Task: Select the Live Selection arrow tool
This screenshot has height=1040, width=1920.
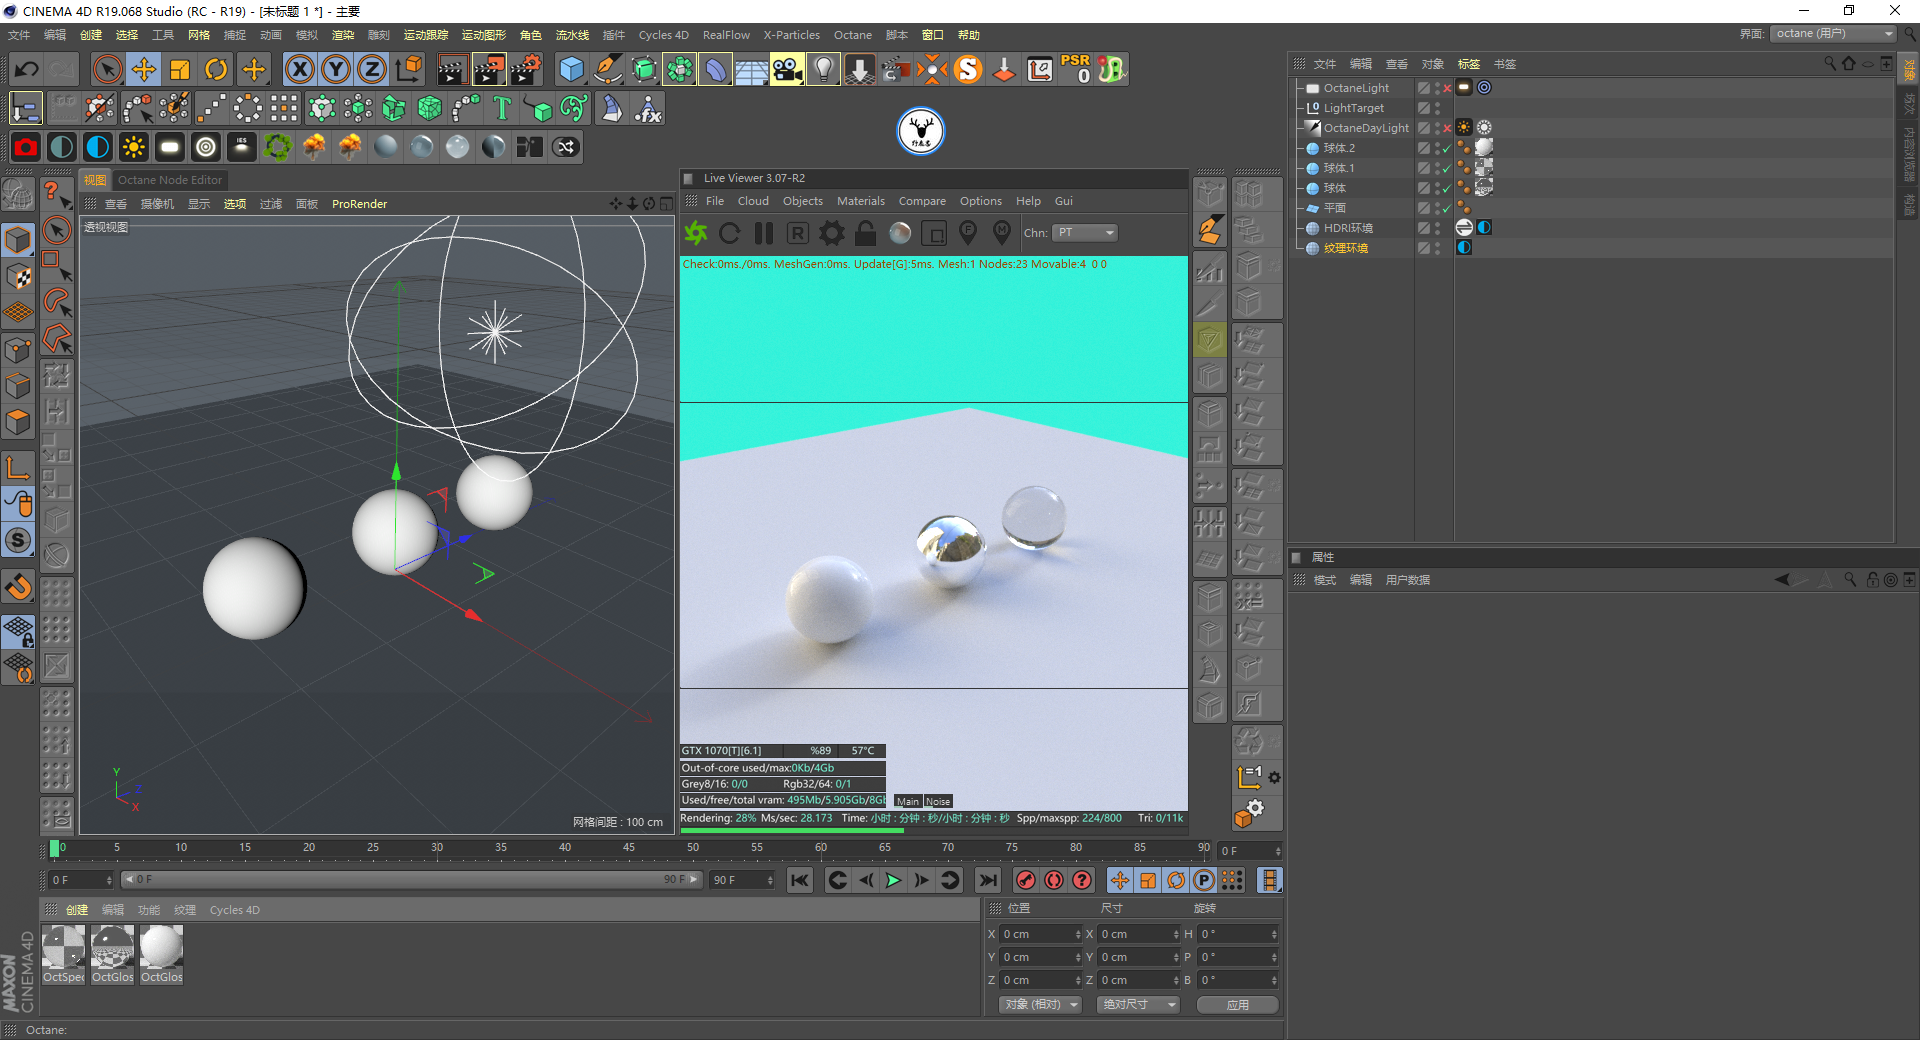Action: [x=107, y=69]
